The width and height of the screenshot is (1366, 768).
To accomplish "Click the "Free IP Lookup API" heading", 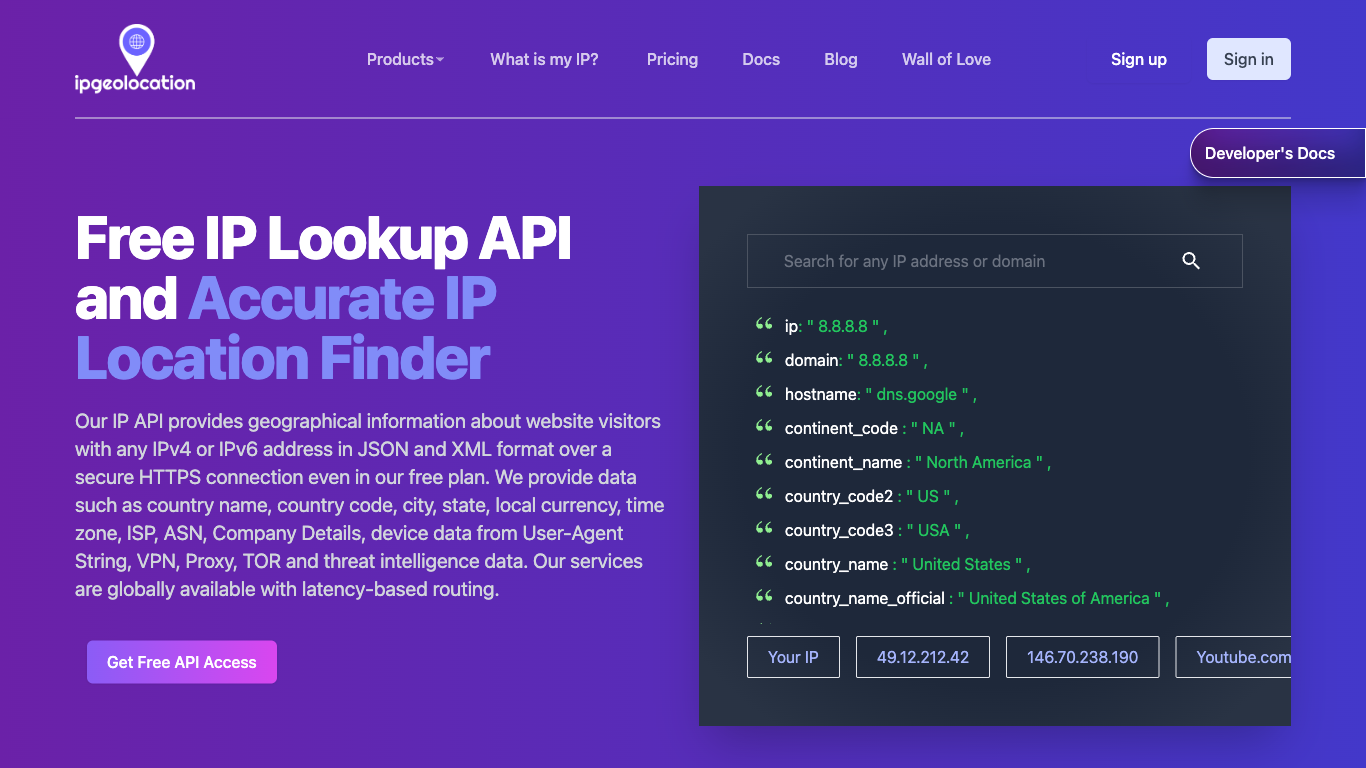I will coord(324,238).
